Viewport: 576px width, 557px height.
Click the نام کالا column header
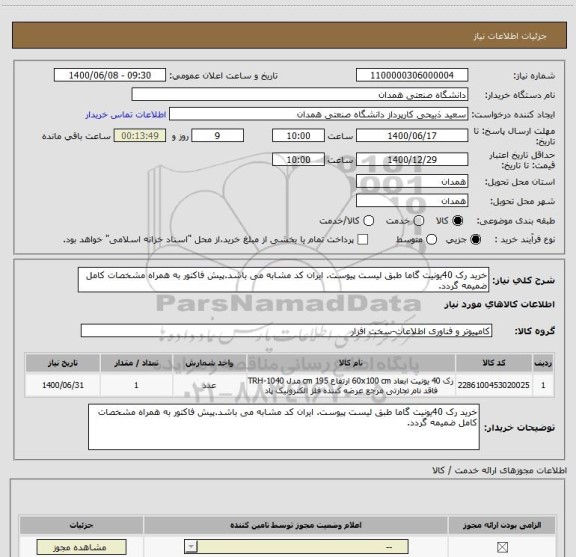point(350,363)
